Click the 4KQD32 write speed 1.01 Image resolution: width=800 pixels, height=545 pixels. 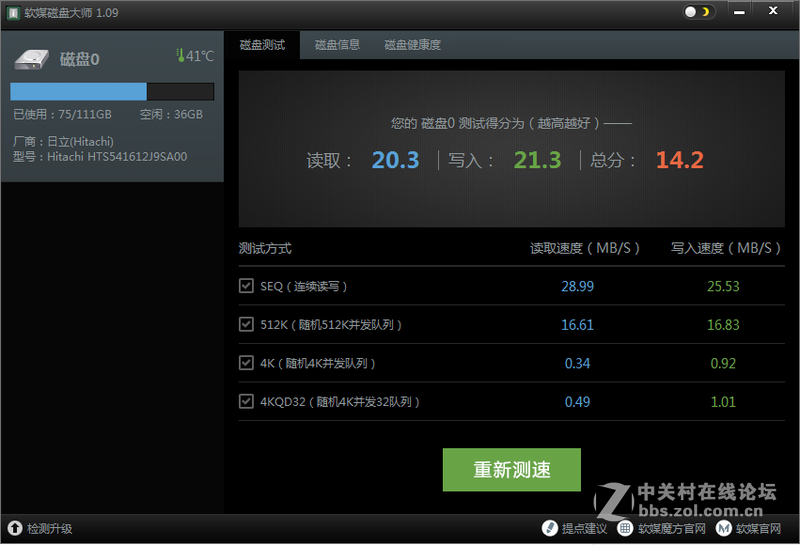tap(723, 402)
